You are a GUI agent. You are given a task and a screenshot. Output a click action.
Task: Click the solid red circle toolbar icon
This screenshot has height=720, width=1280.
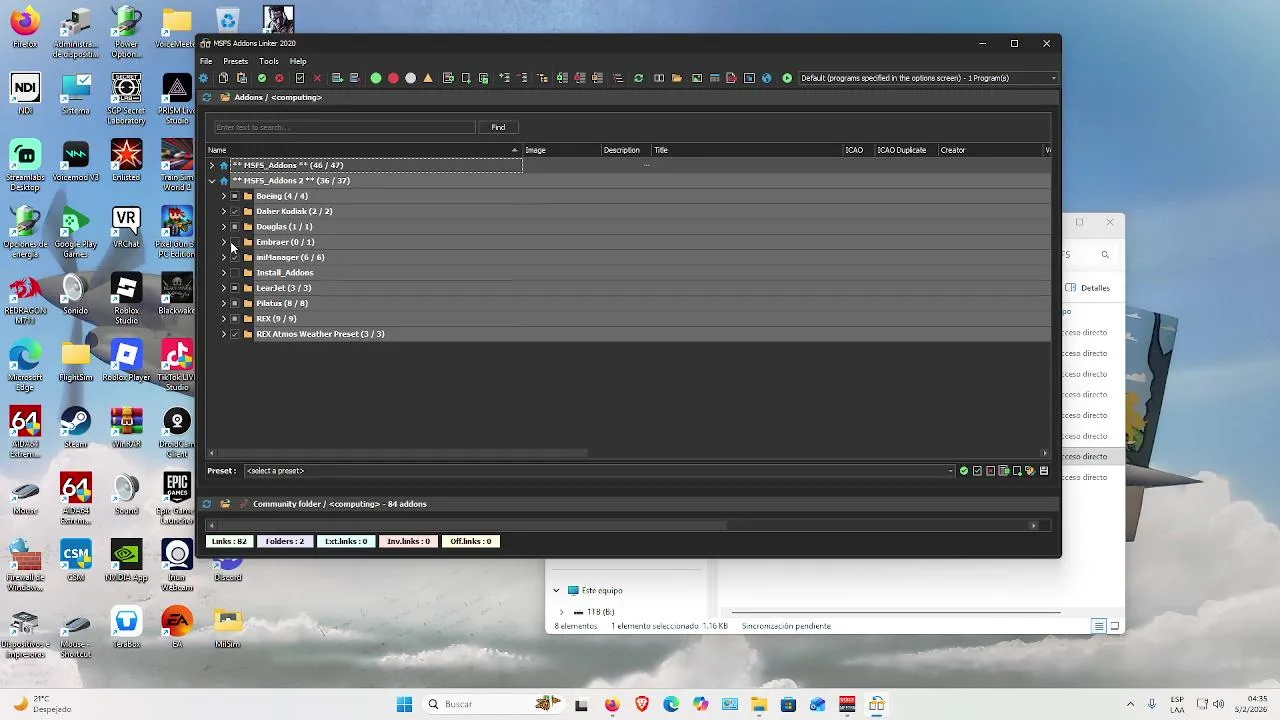point(393,78)
